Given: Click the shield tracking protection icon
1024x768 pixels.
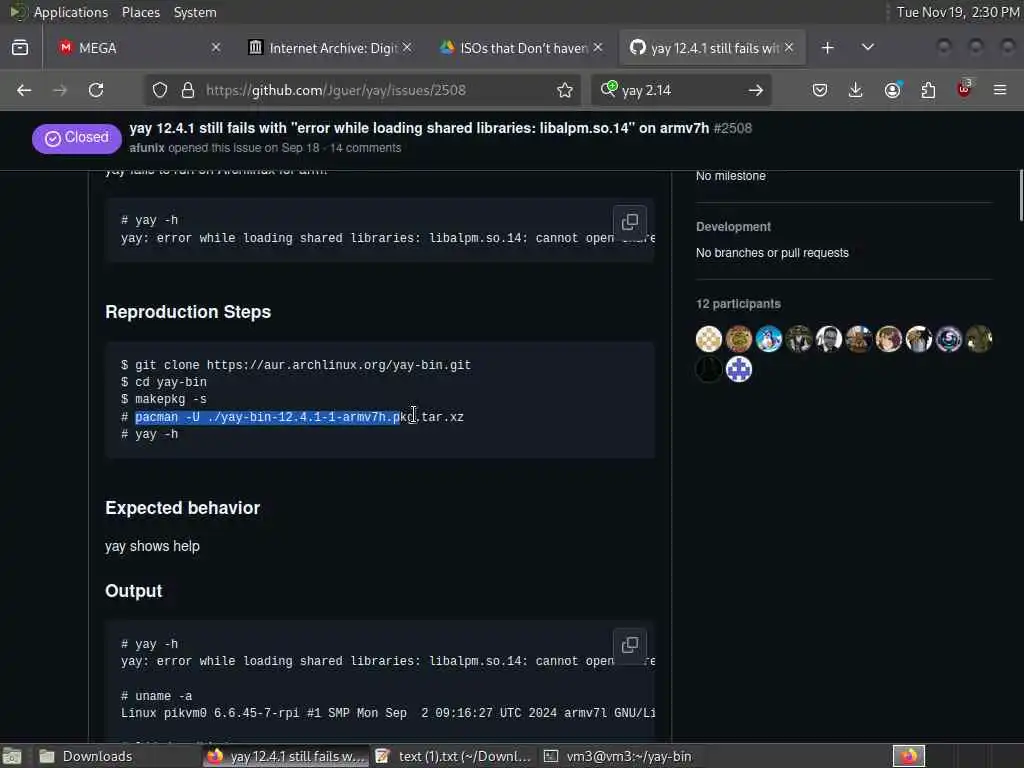Looking at the screenshot, I should pyautogui.click(x=160, y=90).
